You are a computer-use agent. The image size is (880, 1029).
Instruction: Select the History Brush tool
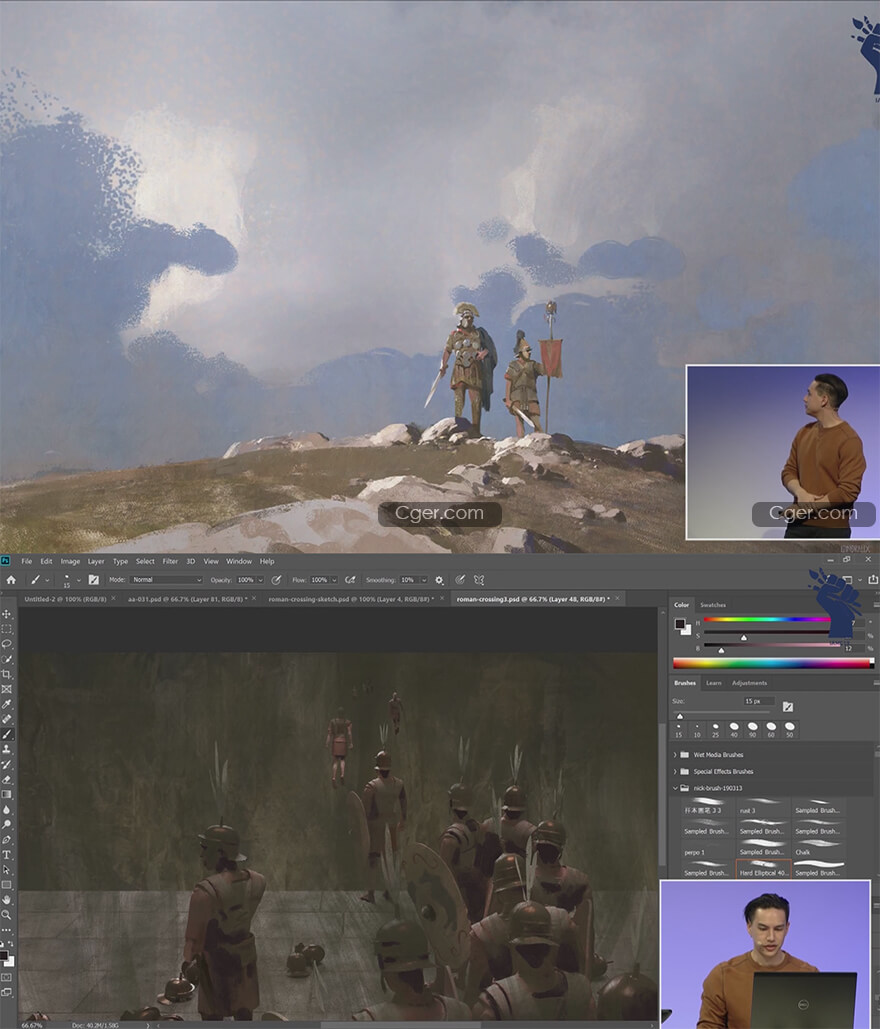[7, 765]
